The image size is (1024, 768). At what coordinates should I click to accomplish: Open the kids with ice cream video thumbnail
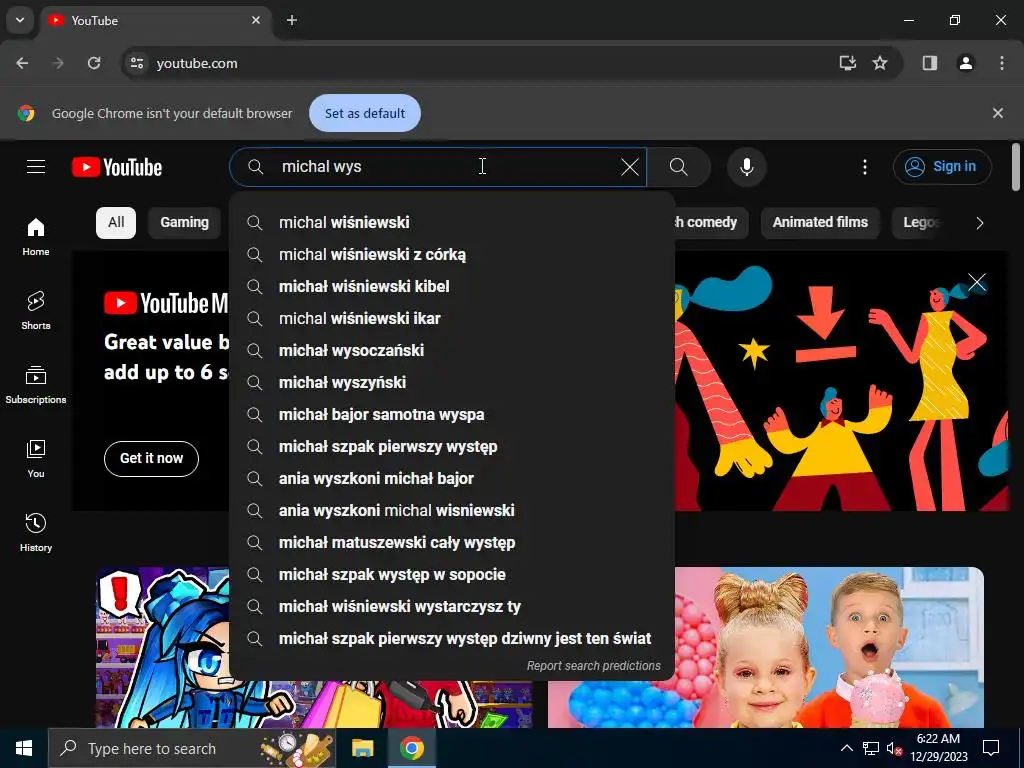tap(829, 647)
